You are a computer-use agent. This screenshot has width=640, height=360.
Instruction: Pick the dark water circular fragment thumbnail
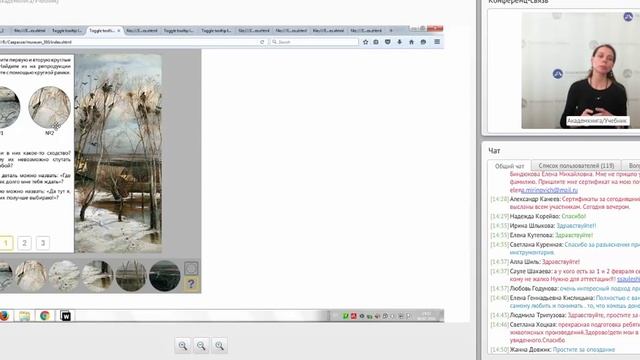pos(164,276)
